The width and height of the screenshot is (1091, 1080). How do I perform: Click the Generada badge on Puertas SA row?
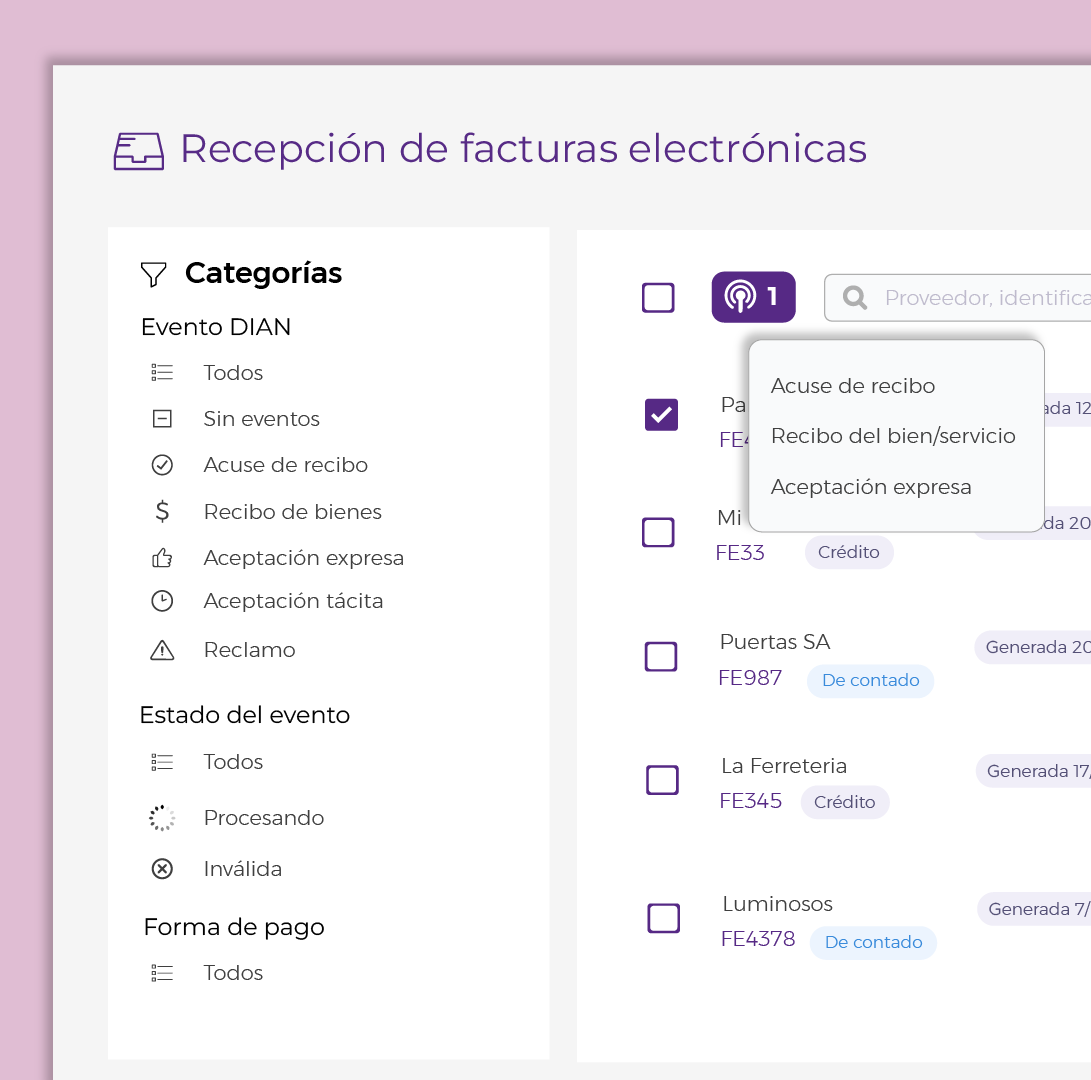pyautogui.click(x=1033, y=648)
